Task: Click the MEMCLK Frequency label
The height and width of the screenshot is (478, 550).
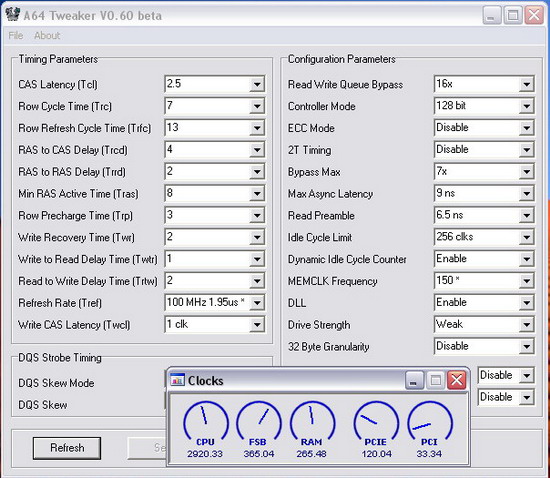Action: [x=333, y=281]
